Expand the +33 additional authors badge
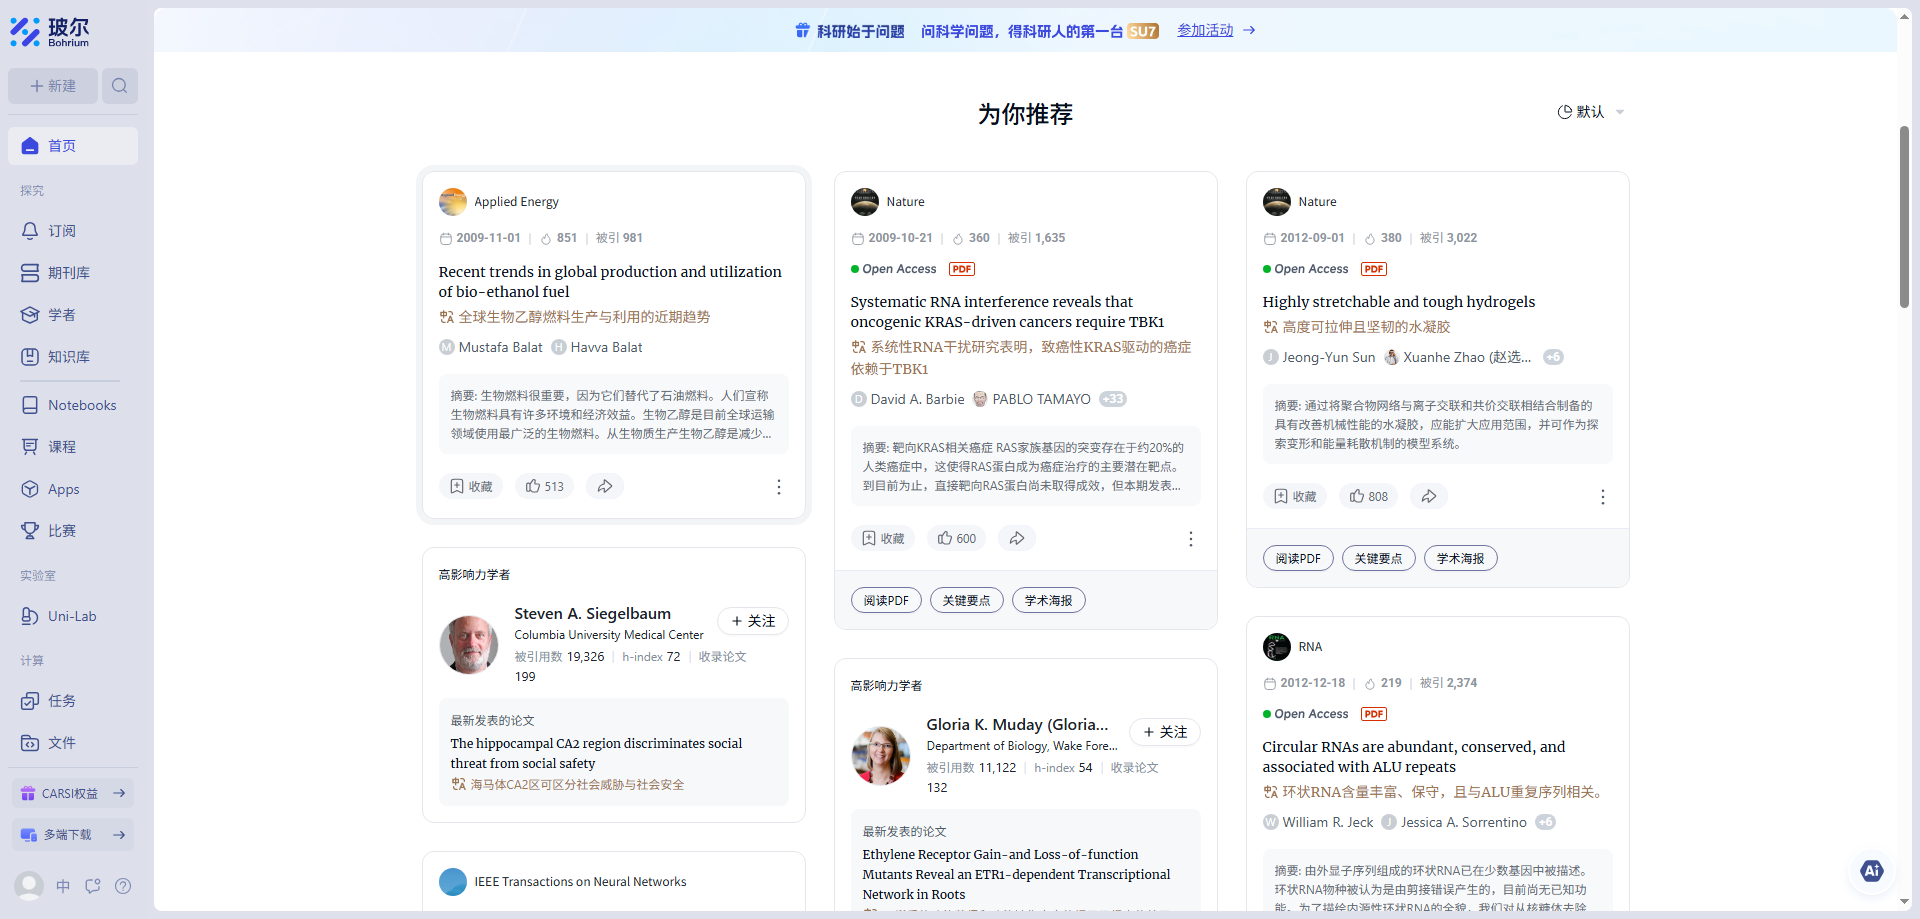Image resolution: width=1920 pixels, height=919 pixels. [x=1113, y=399]
